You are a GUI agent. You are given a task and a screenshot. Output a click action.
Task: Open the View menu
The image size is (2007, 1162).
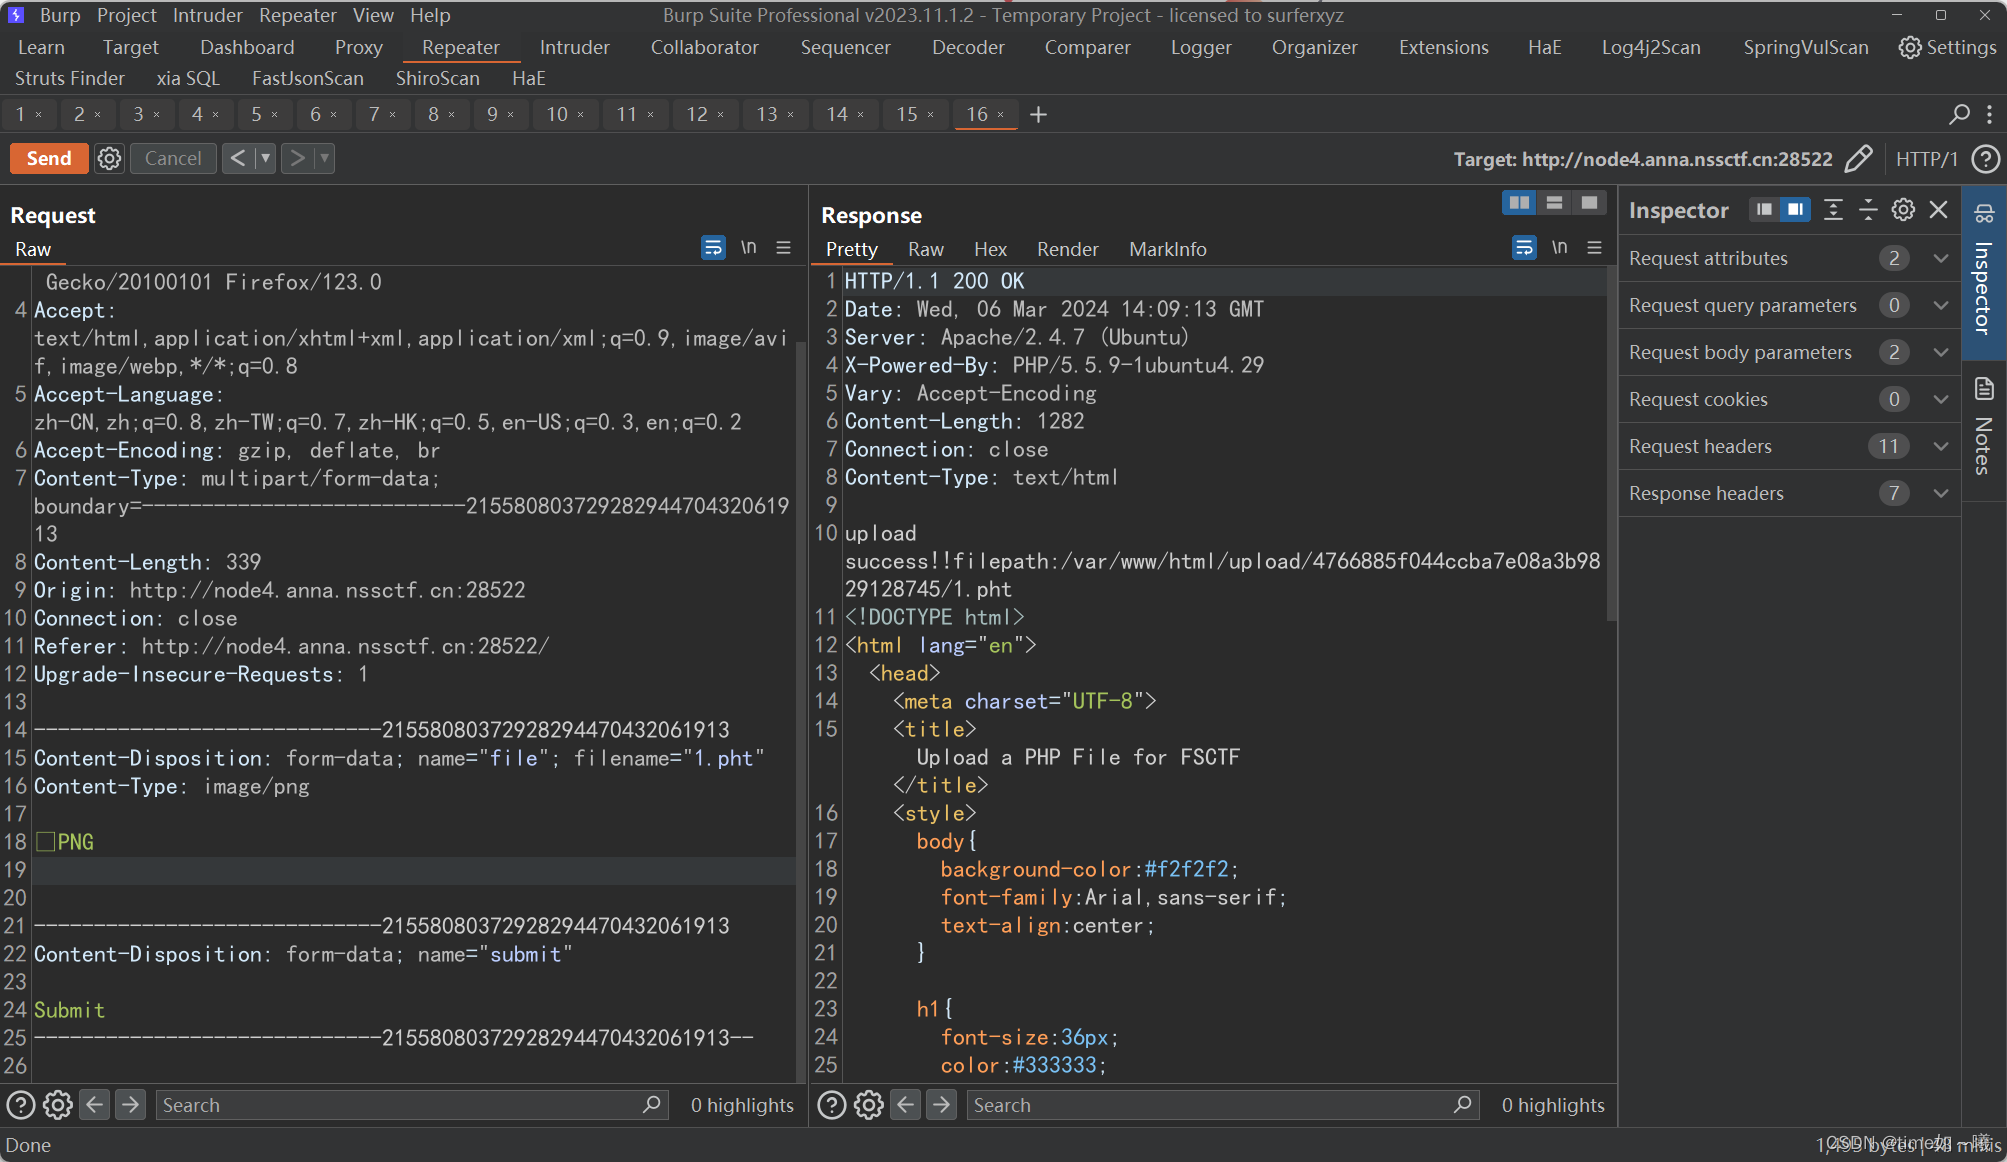373,15
